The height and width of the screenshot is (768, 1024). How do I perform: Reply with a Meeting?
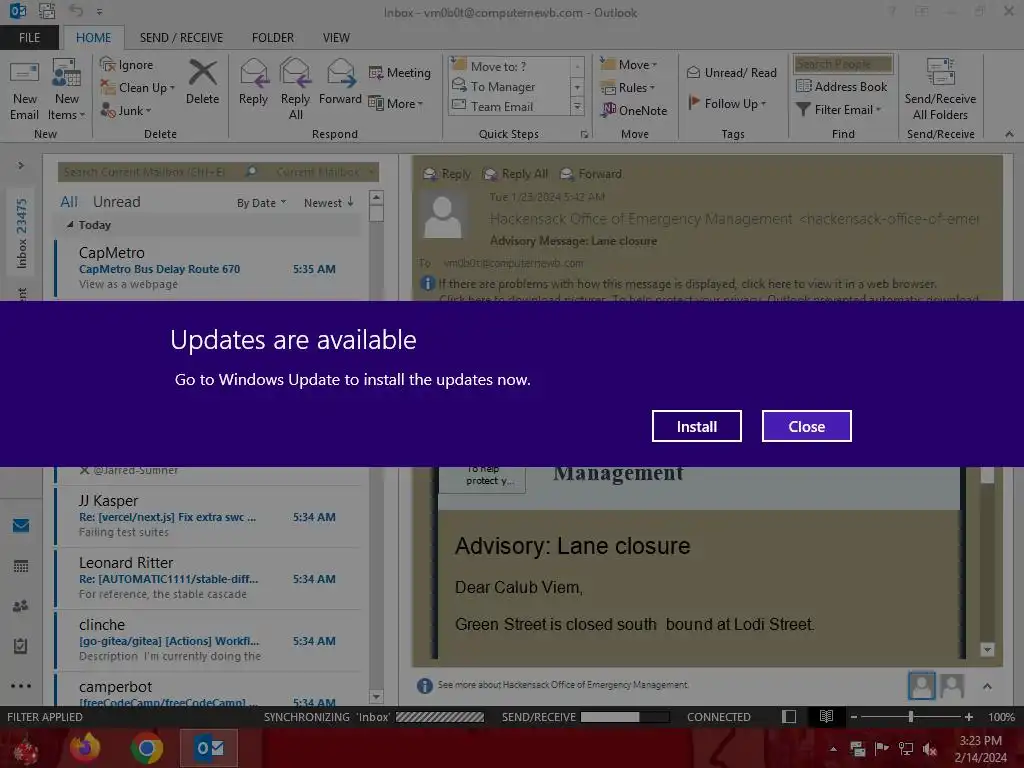tap(400, 72)
